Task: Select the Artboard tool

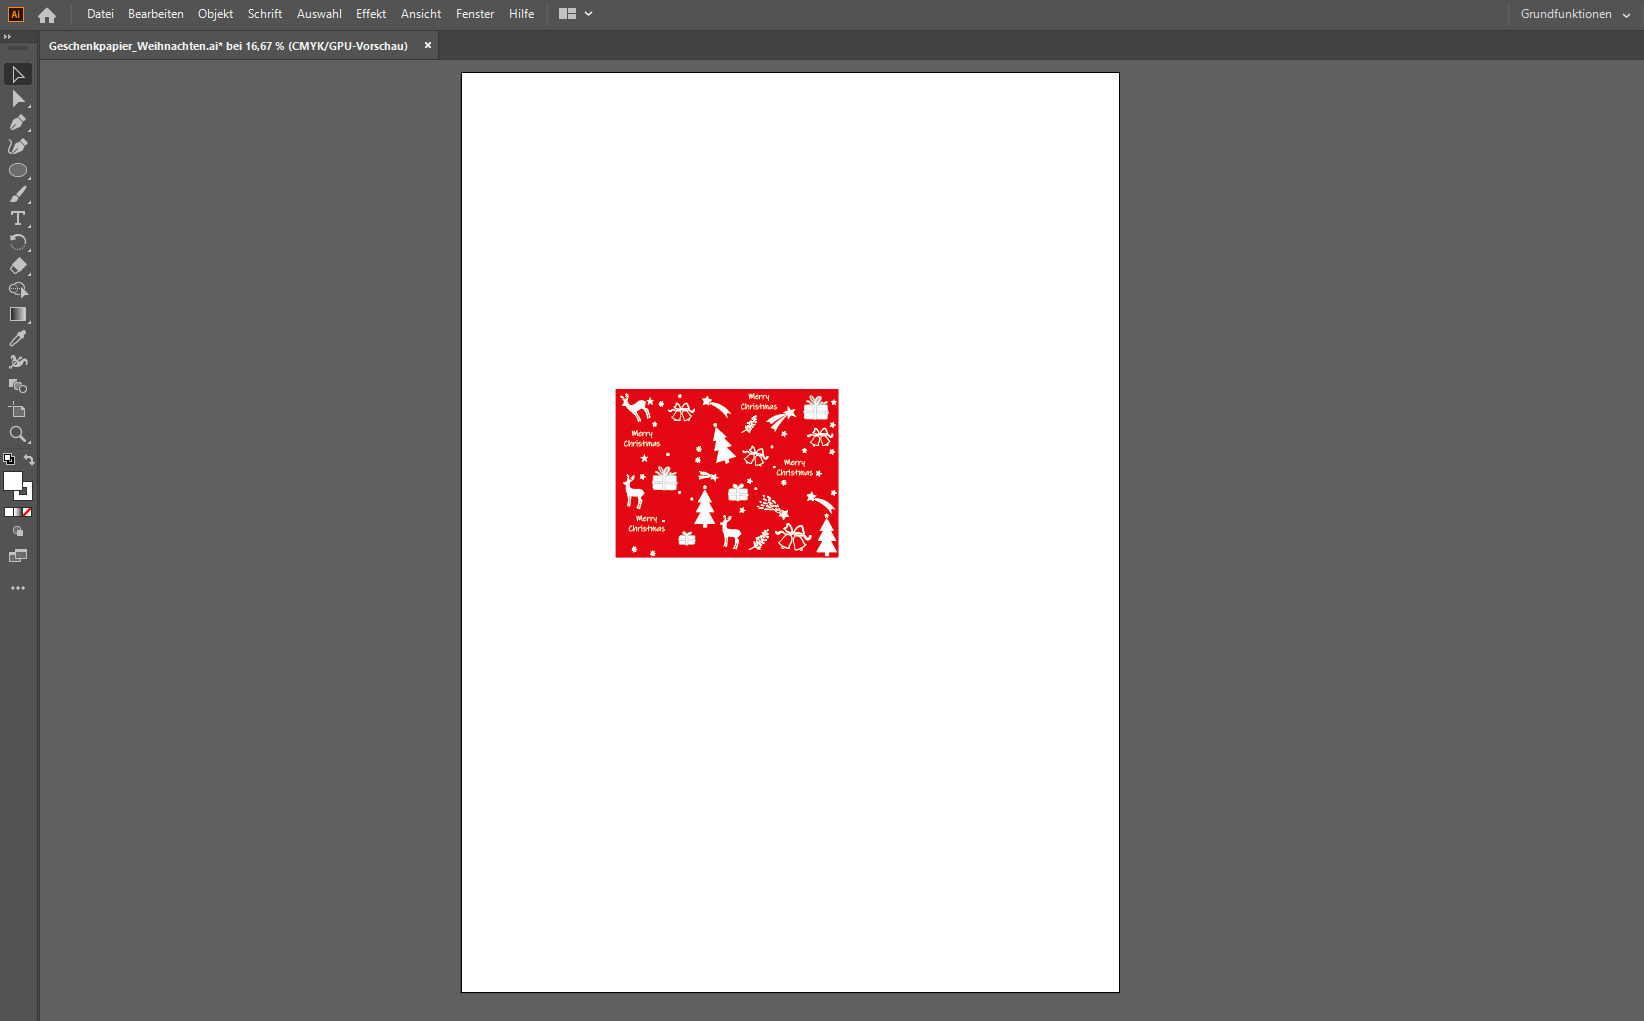Action: (x=18, y=411)
